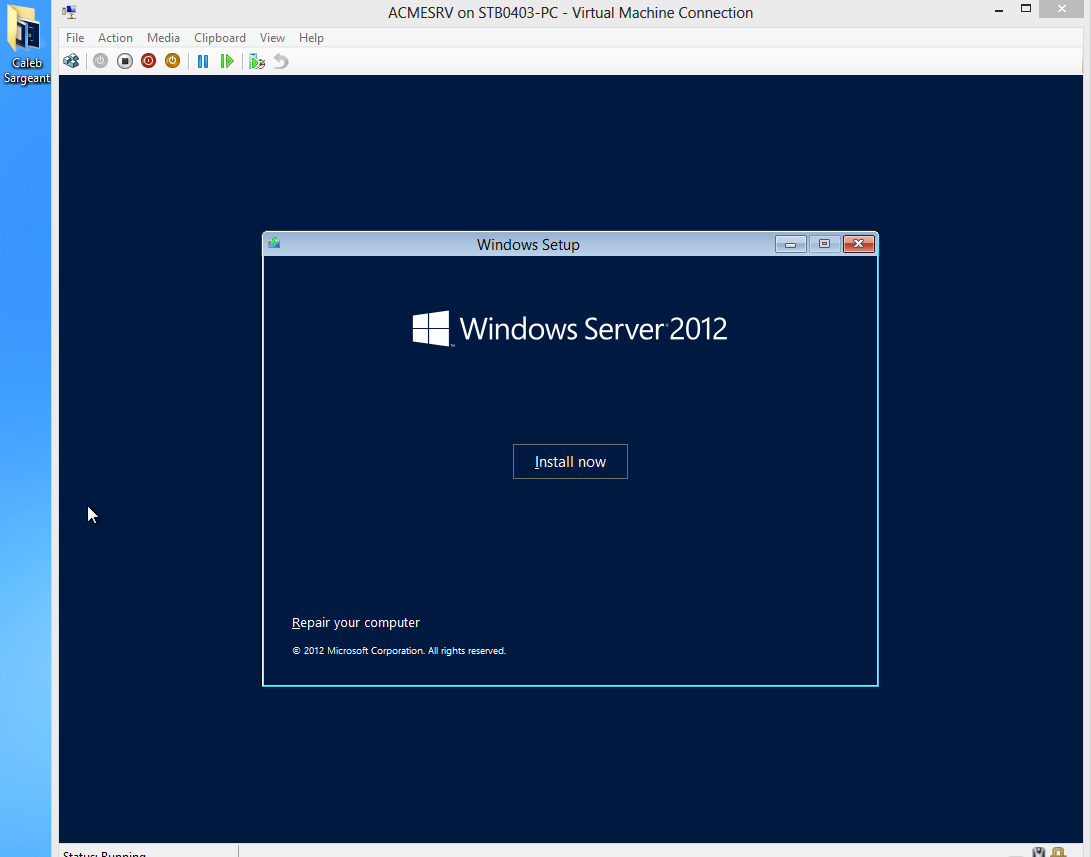Click the 2012 Microsoft Corporation copyright text
The image size is (1091, 857).
(399, 651)
